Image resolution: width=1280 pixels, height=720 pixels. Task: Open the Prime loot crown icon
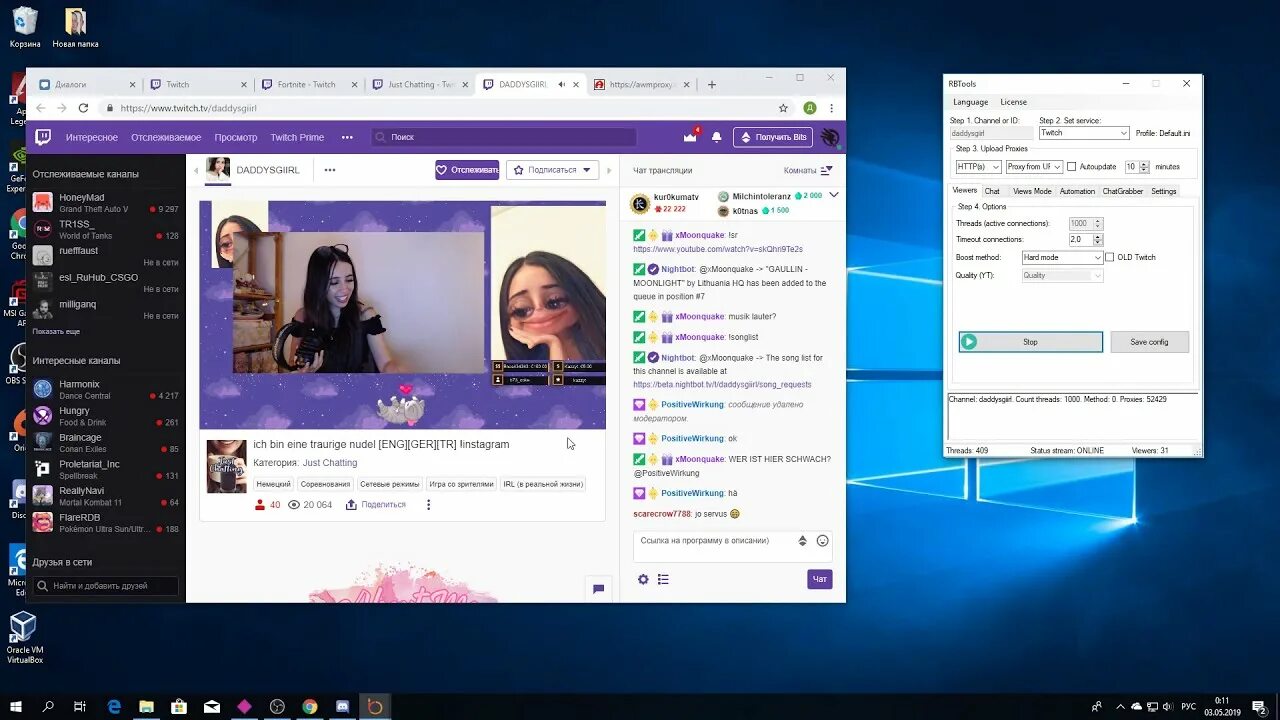pyautogui.click(x=690, y=137)
